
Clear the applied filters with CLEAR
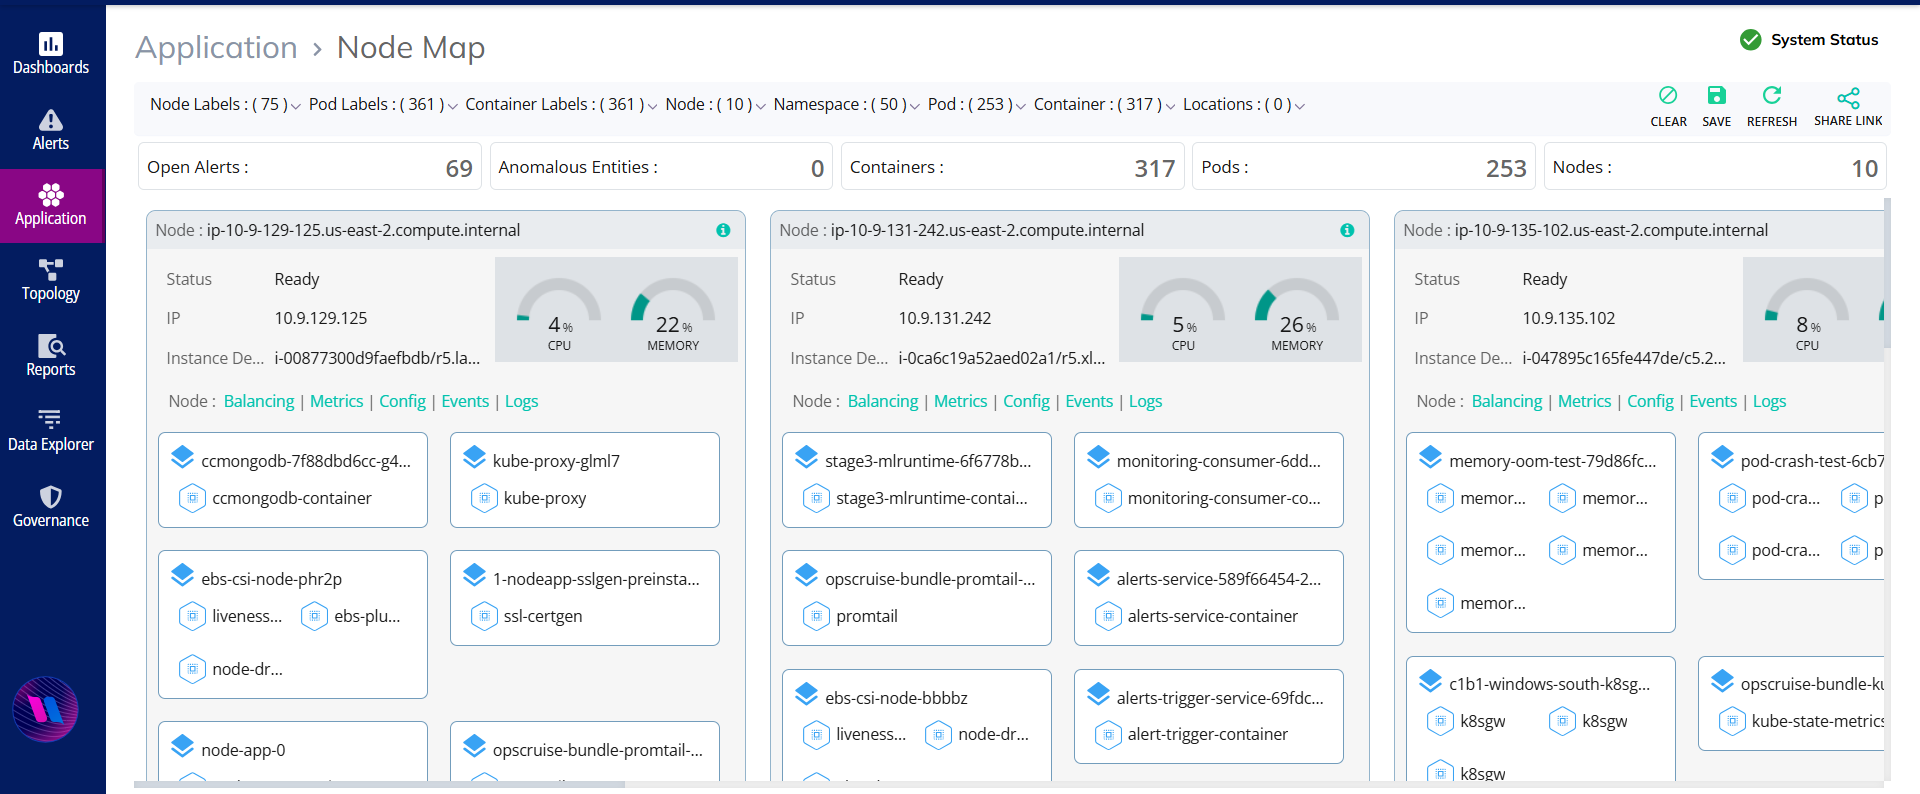coord(1668,106)
